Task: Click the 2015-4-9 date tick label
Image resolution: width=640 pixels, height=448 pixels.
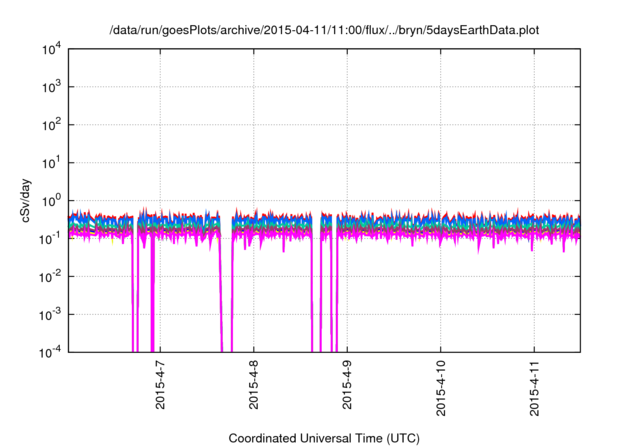Action: [347, 384]
